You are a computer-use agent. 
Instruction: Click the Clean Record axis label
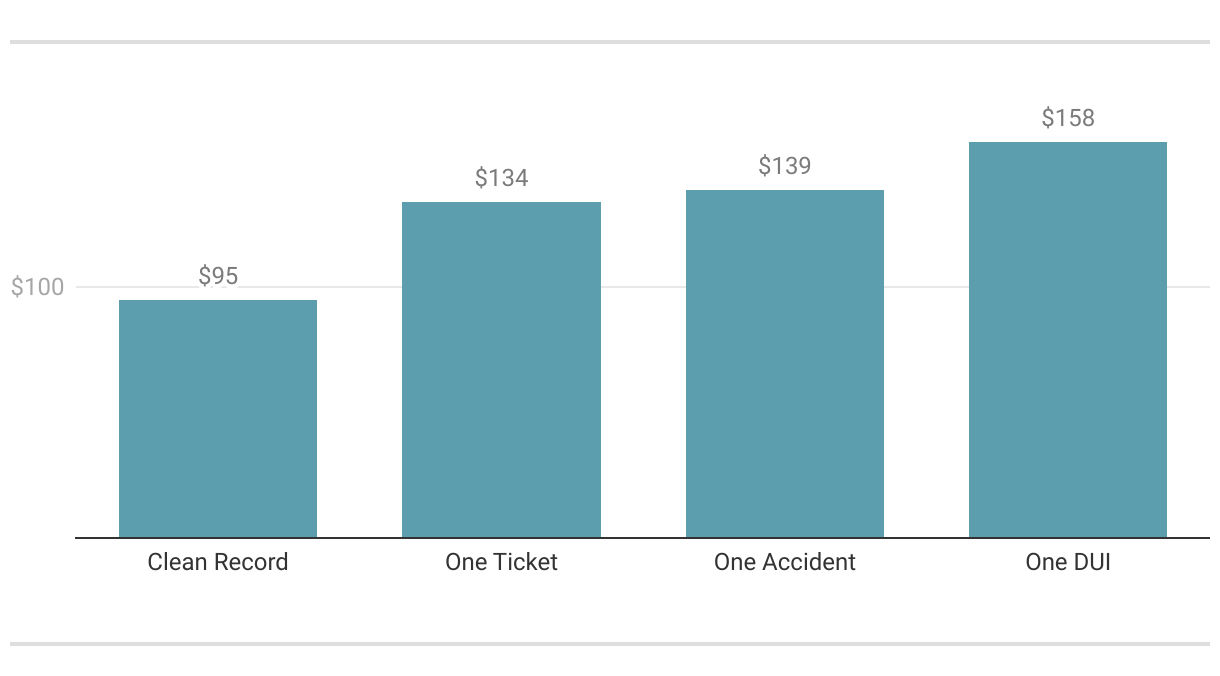(x=218, y=562)
